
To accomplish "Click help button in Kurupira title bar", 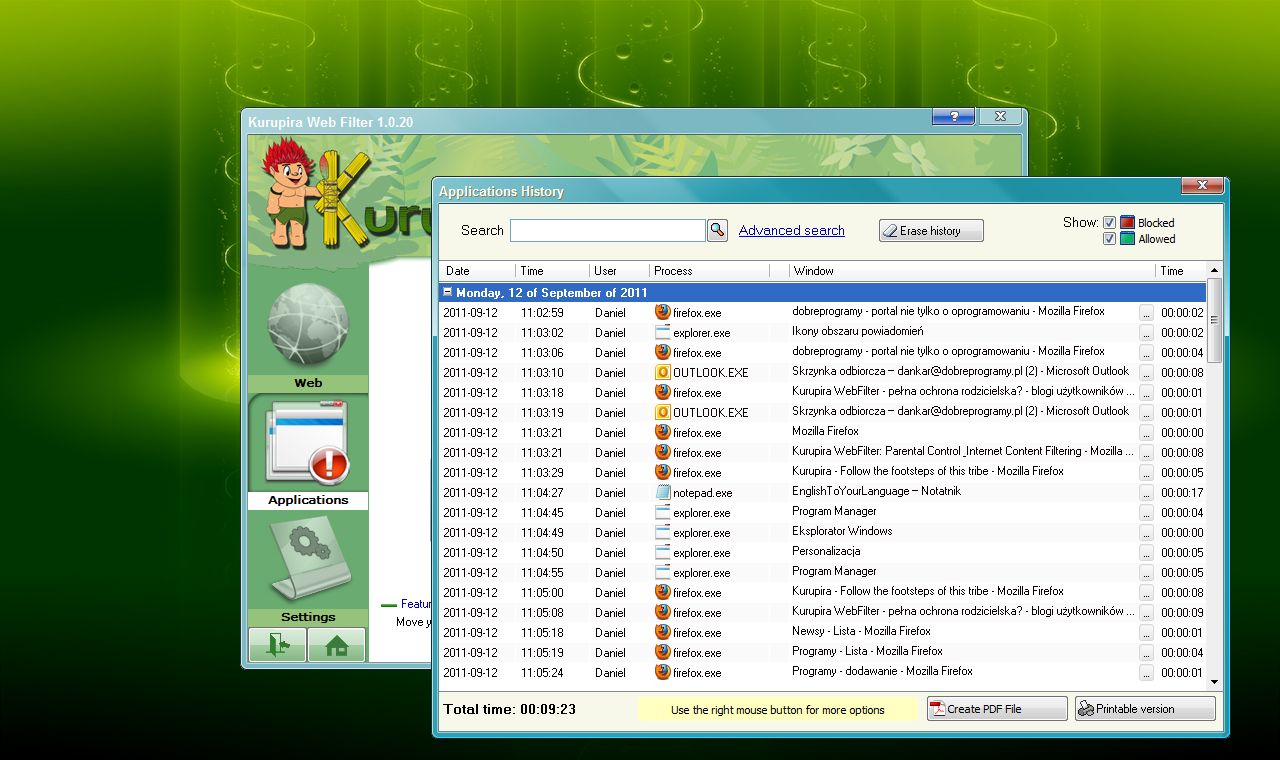I will tap(953, 117).
